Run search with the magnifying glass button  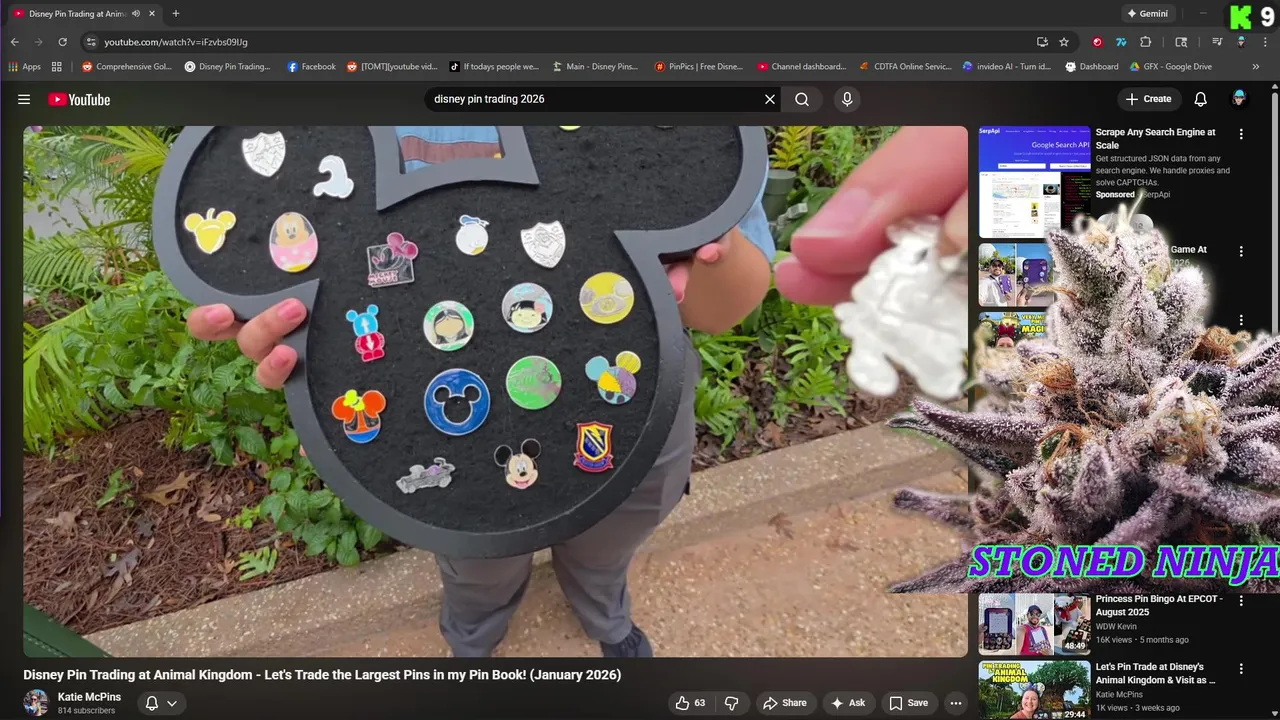tap(802, 99)
